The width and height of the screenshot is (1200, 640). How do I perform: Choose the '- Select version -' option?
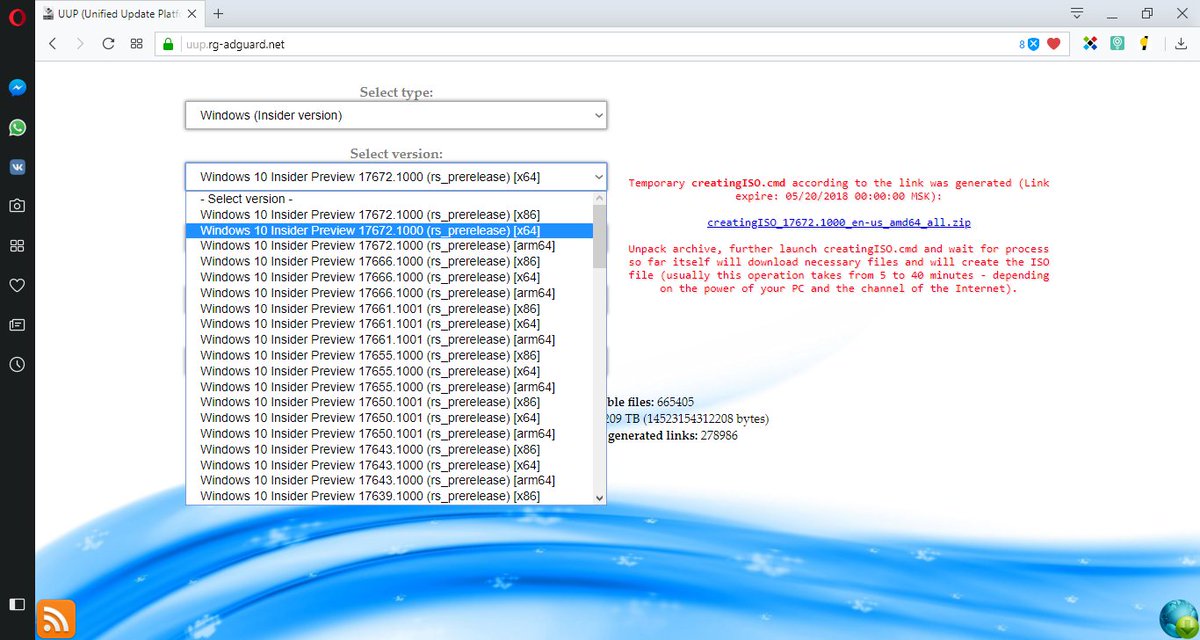tap(389, 198)
